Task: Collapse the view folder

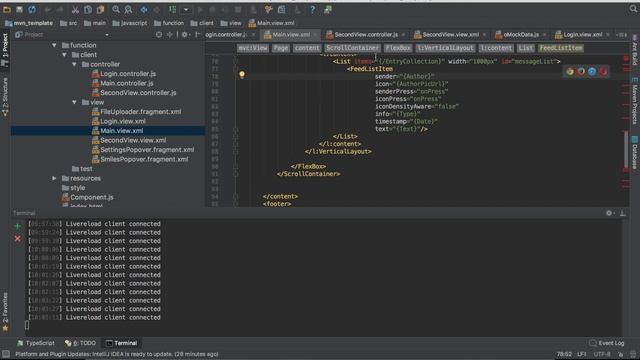Action: (x=74, y=102)
